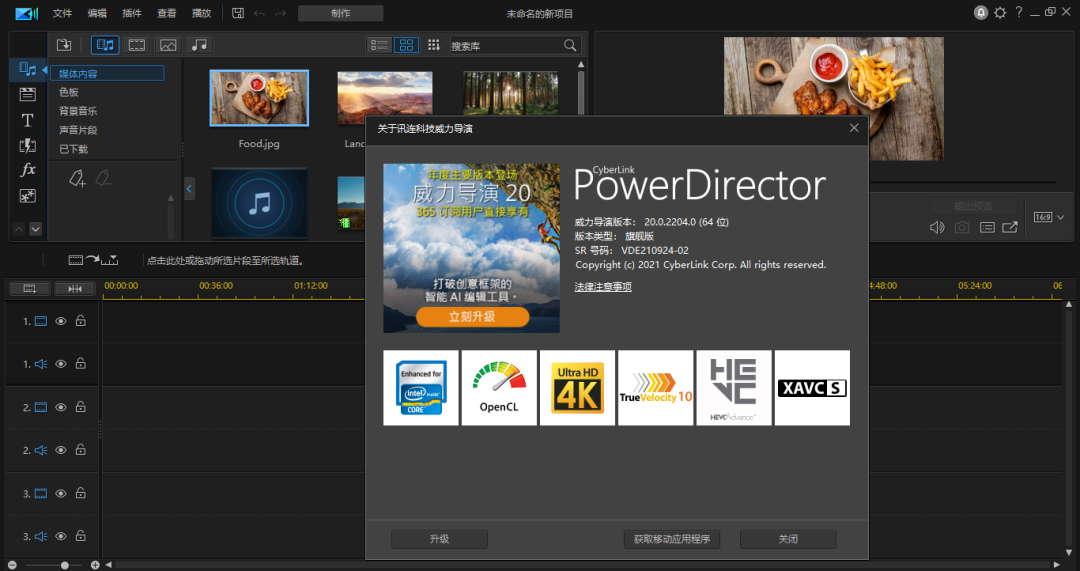Click the undo arrow
Screen dimensions: 1080x571
pyautogui.click(x=259, y=13)
